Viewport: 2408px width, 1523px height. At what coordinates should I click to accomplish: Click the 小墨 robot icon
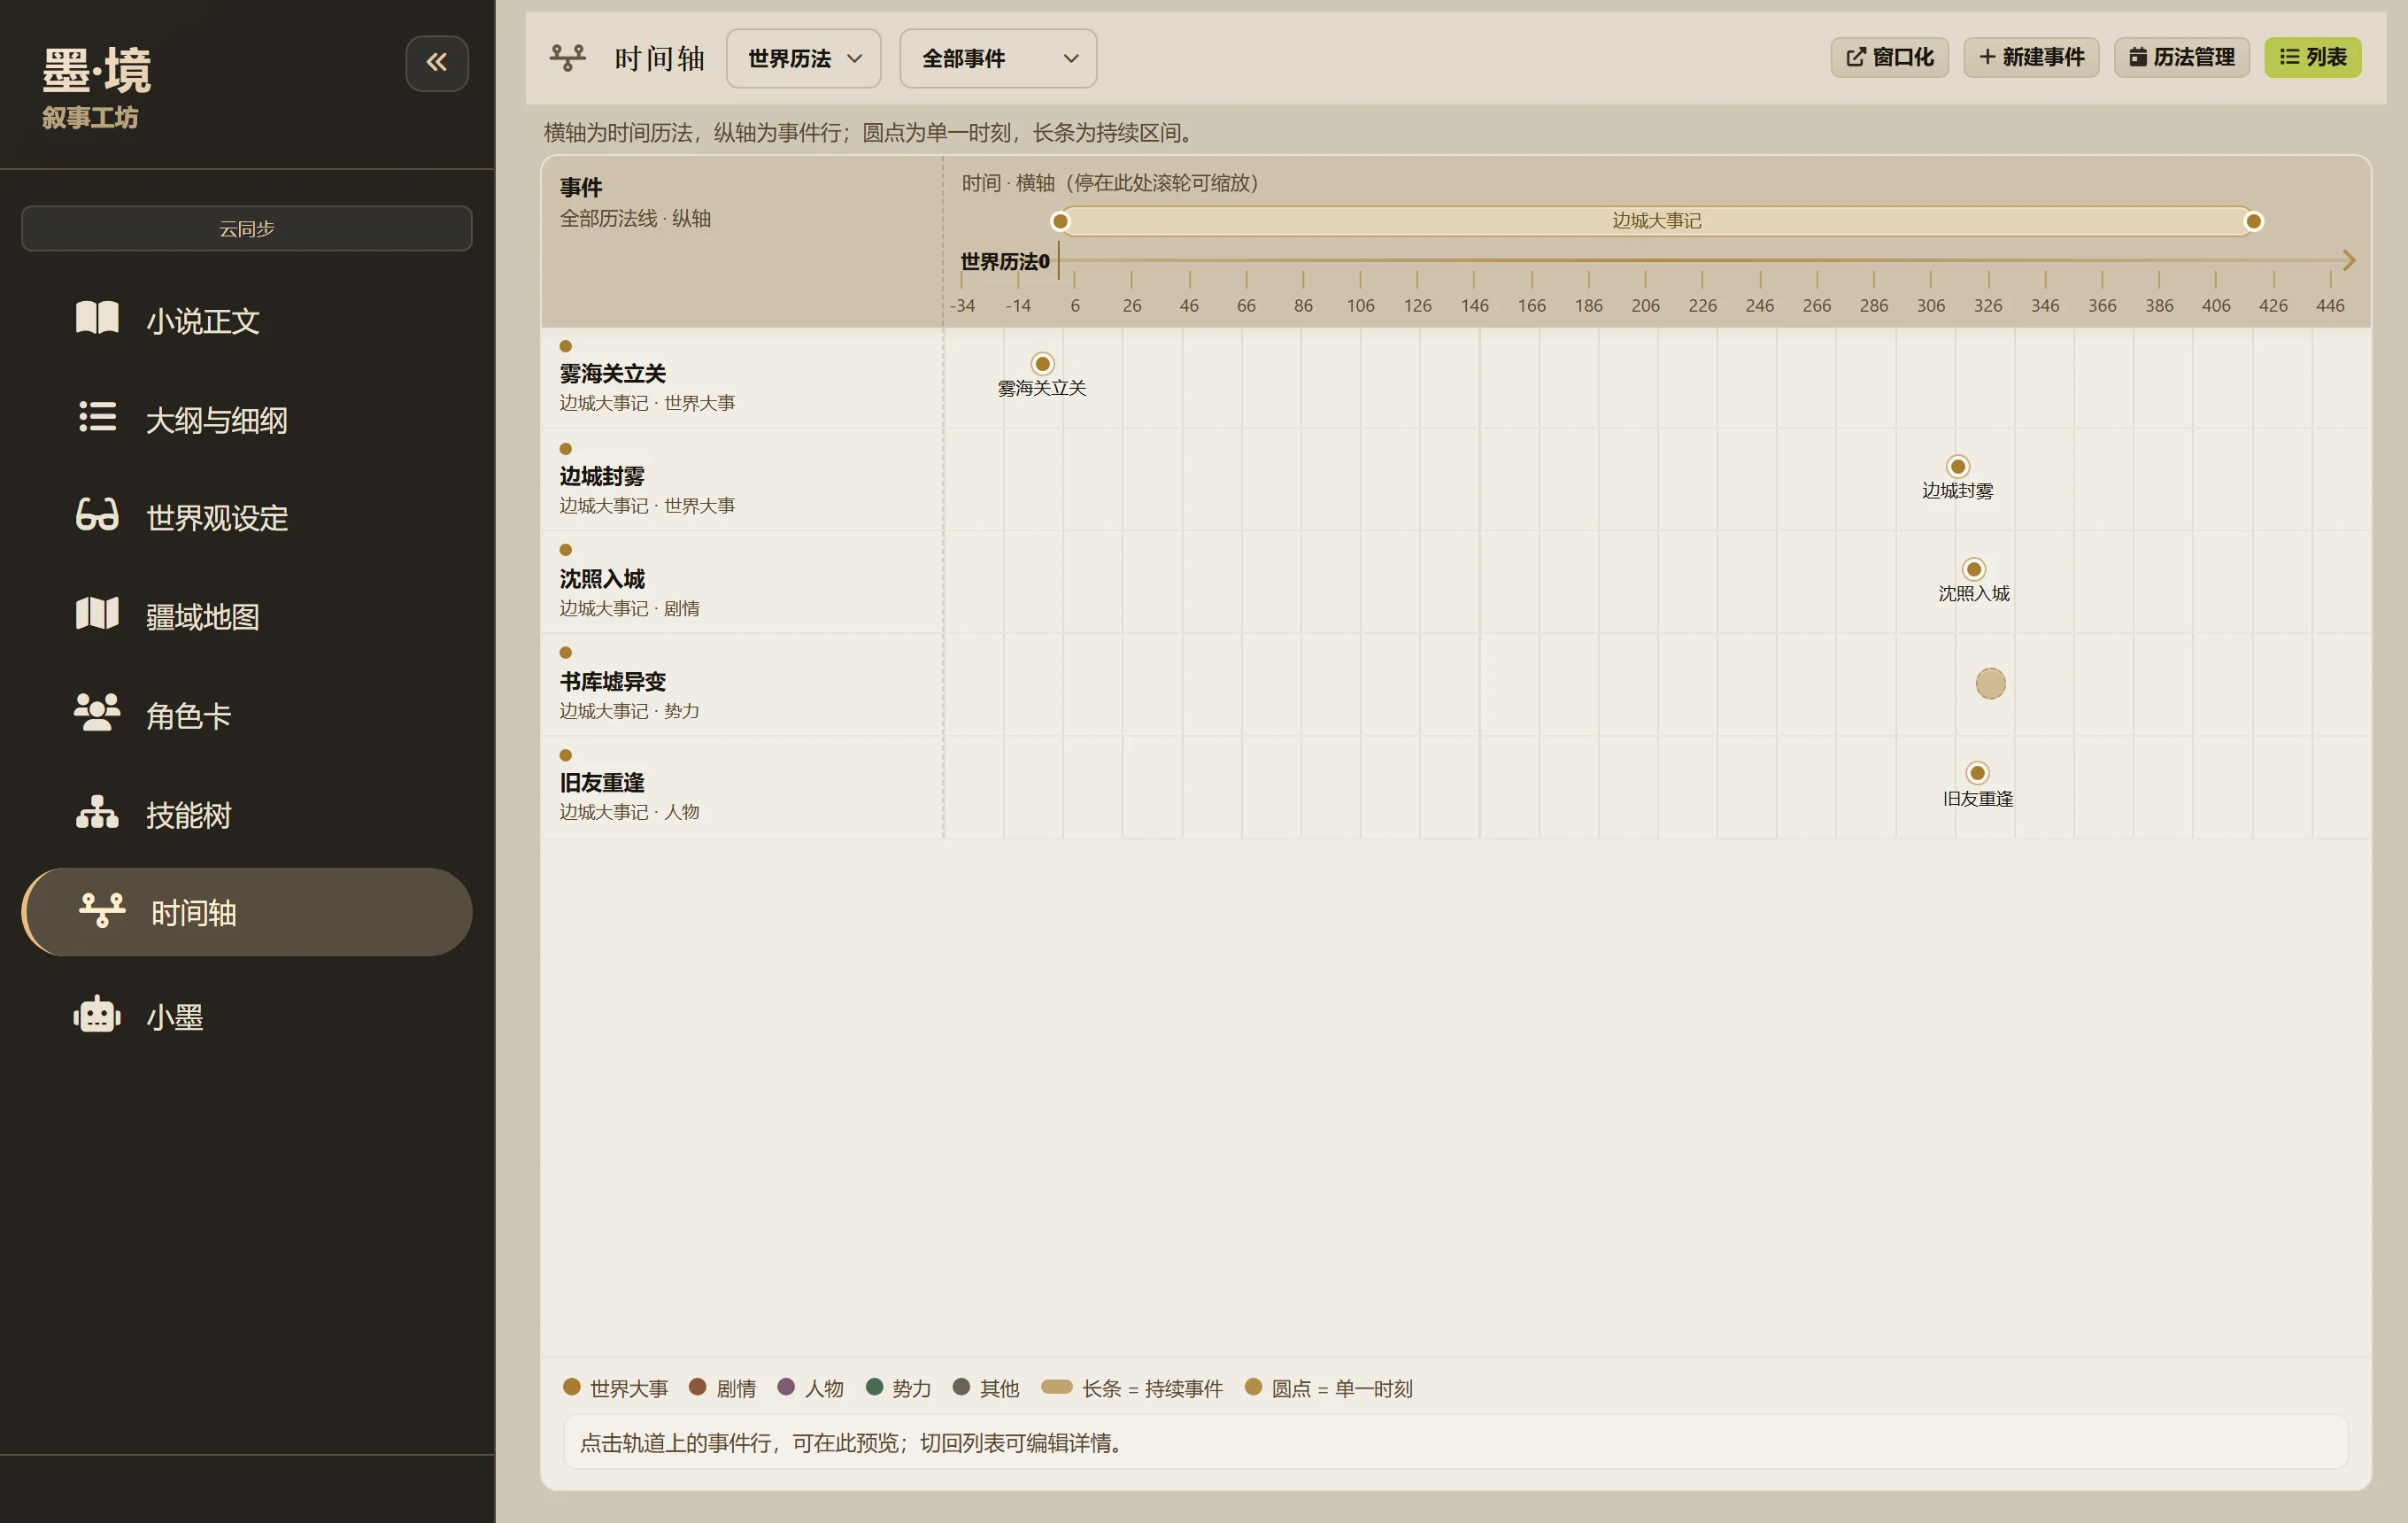pos(97,1015)
